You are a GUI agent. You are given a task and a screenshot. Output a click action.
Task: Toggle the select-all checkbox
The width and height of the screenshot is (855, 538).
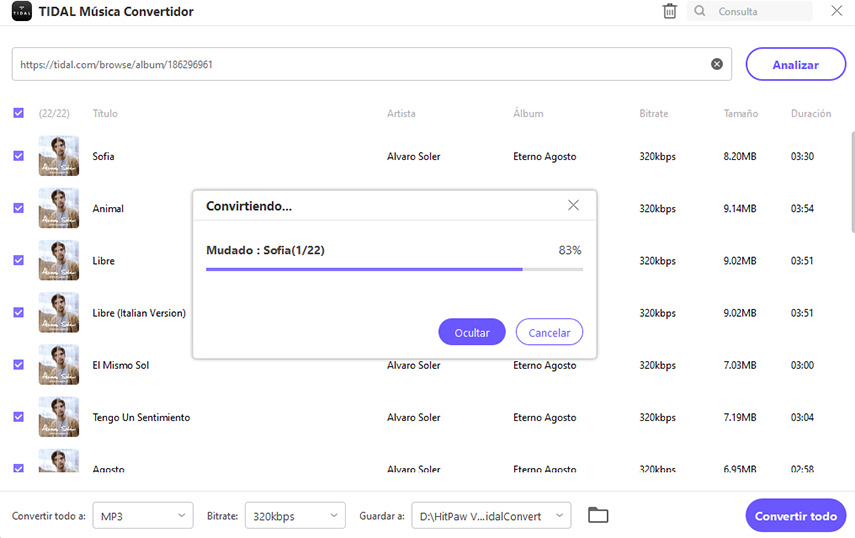tap(19, 113)
